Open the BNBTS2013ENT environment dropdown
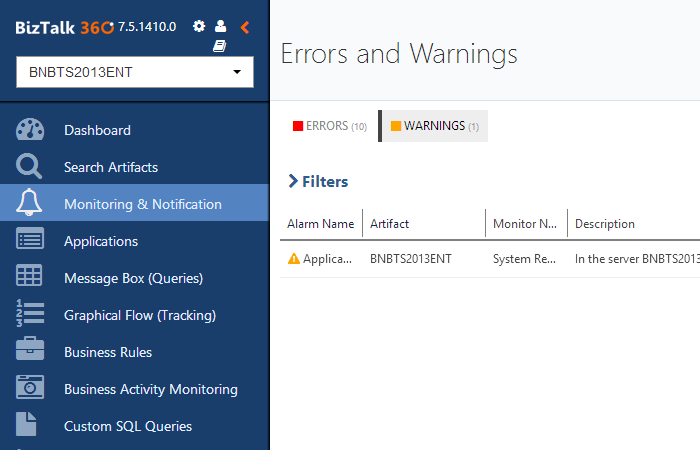 tap(135, 73)
